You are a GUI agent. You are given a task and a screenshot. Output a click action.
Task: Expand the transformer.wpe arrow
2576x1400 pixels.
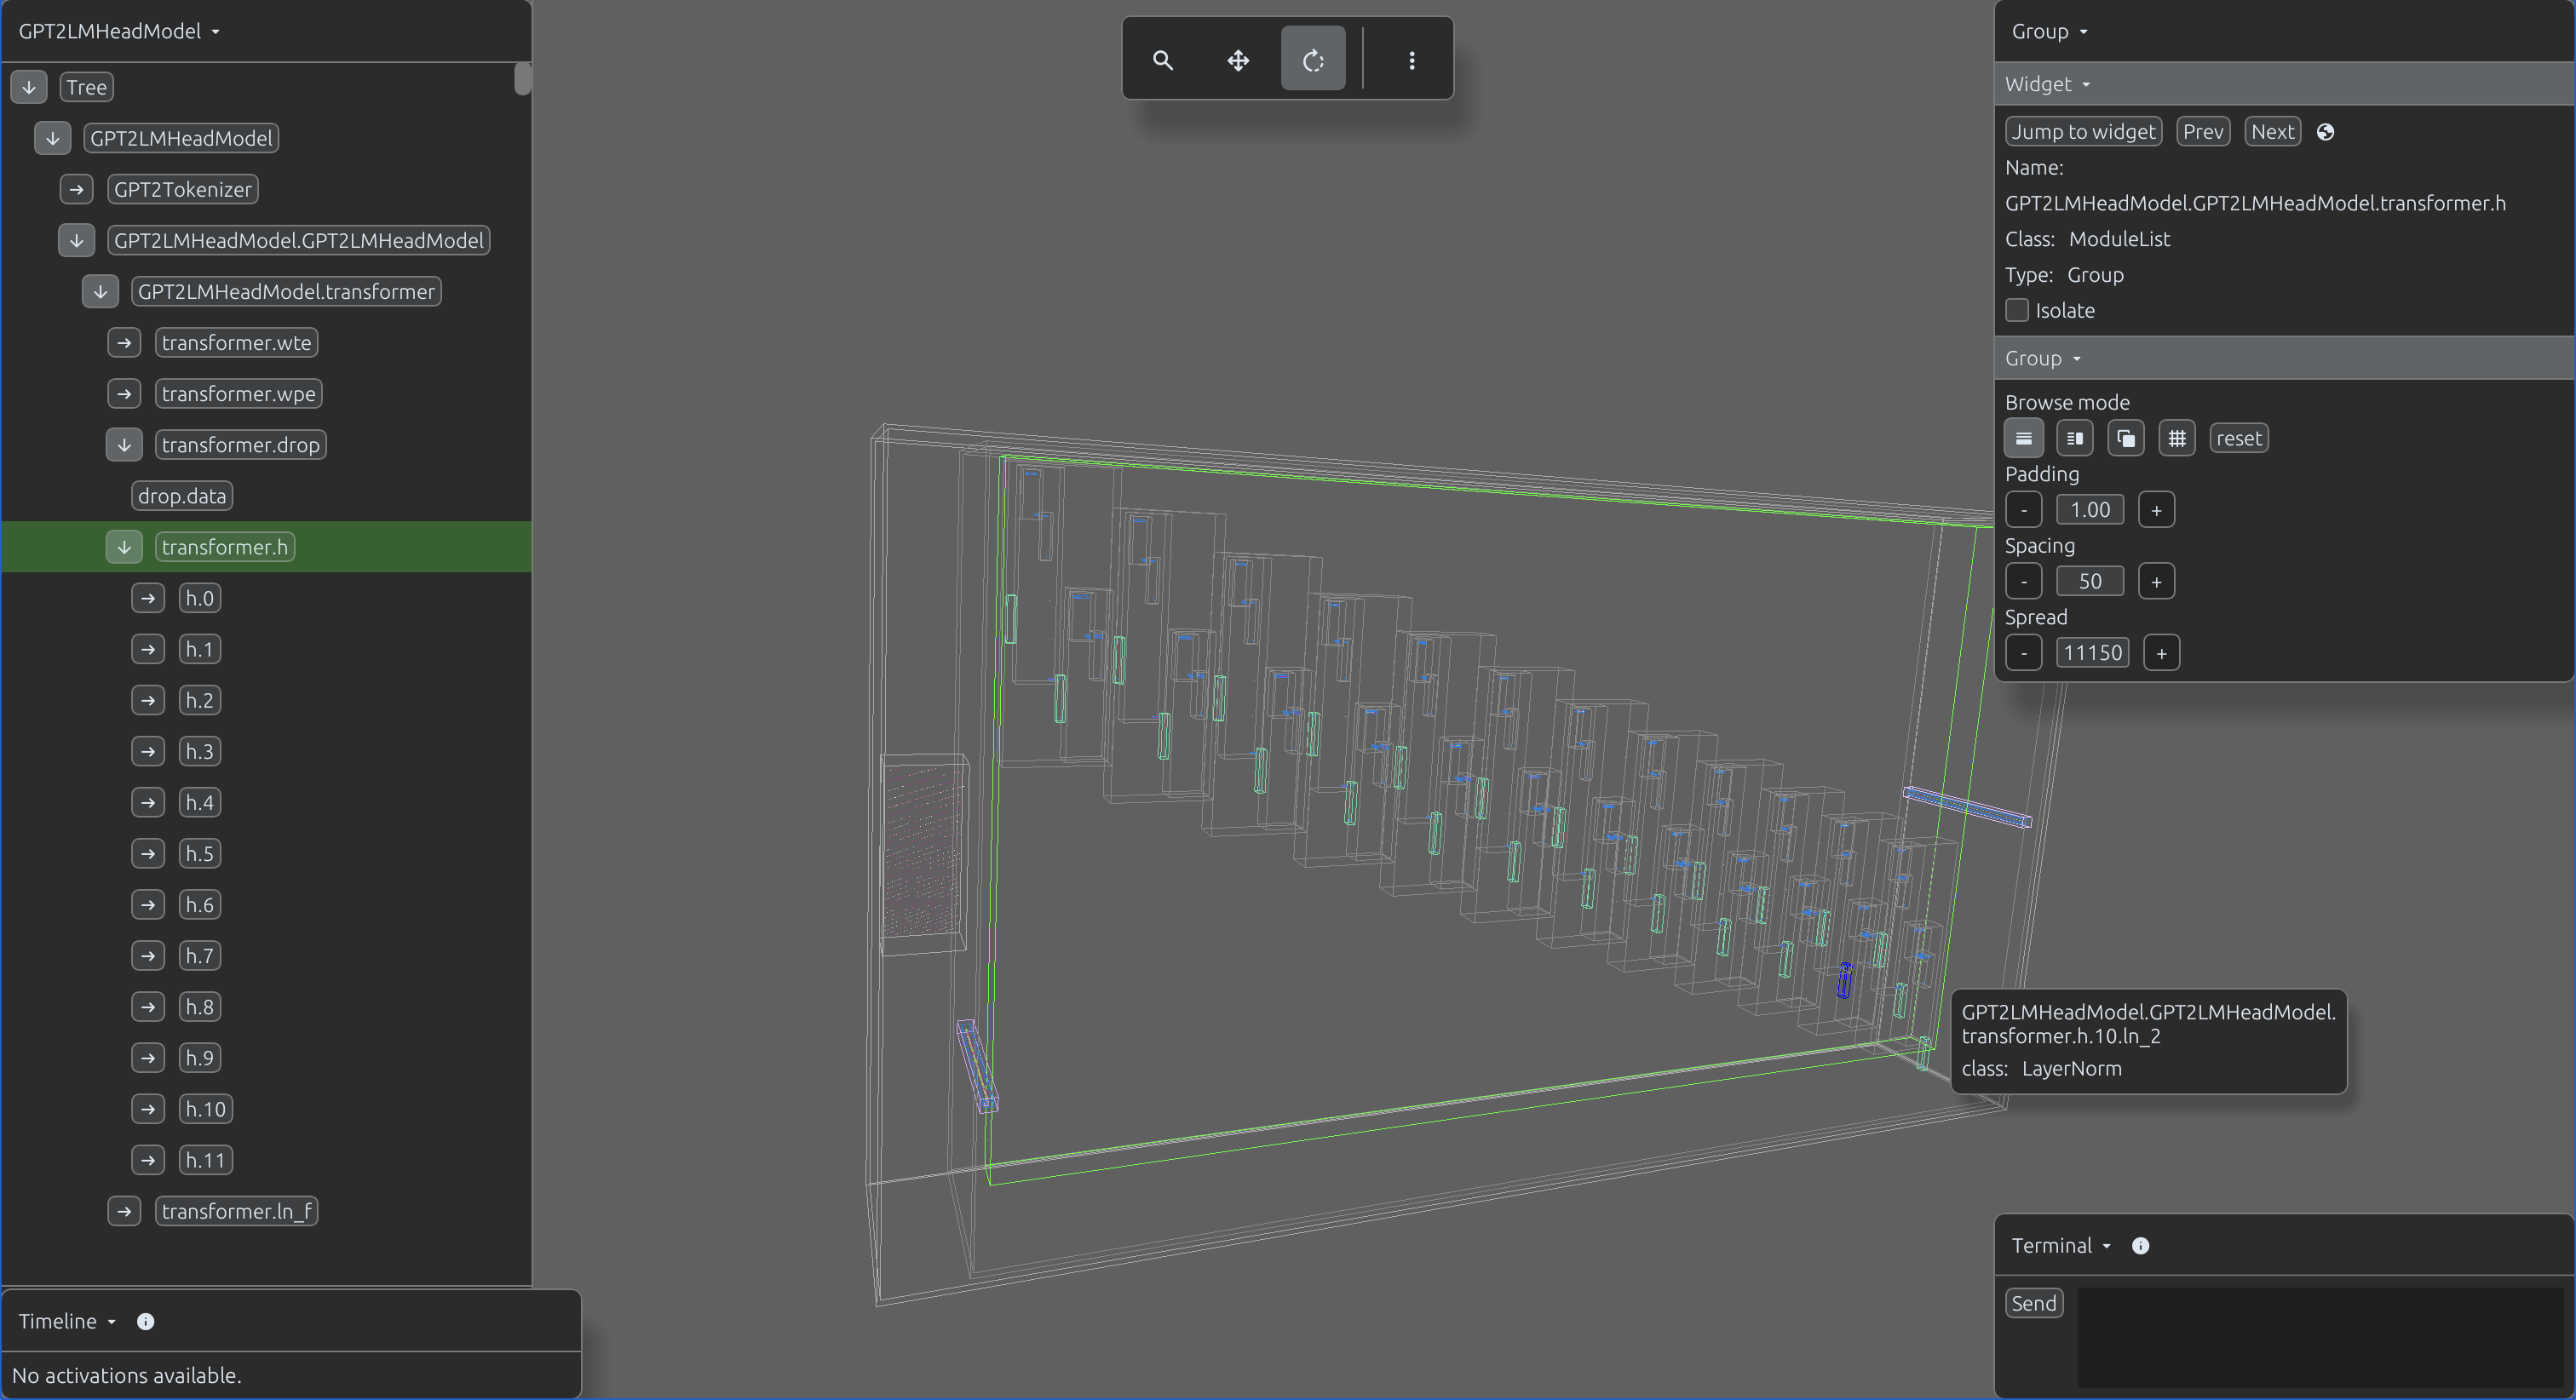click(x=124, y=394)
